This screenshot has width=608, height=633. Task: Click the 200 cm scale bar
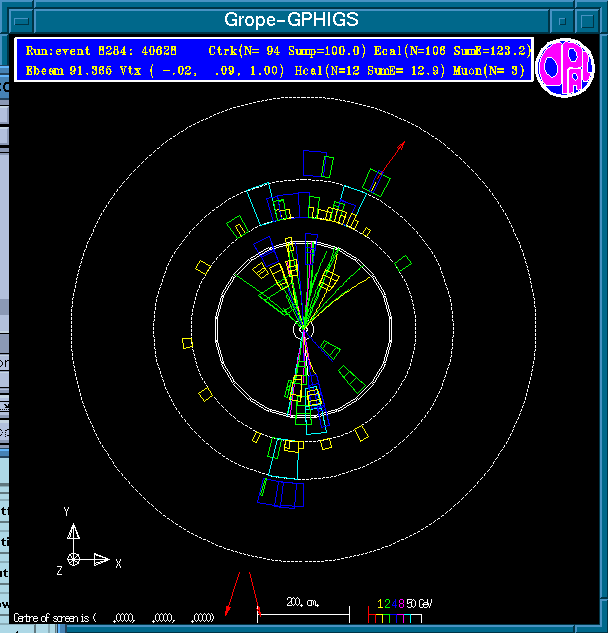(x=303, y=610)
